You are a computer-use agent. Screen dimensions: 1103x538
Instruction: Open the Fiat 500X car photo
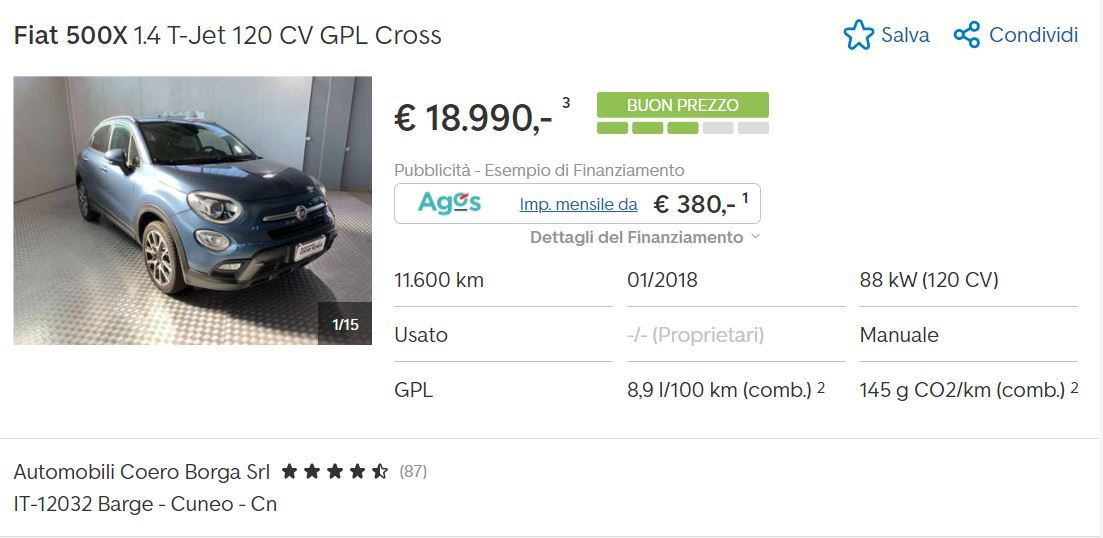(193, 210)
